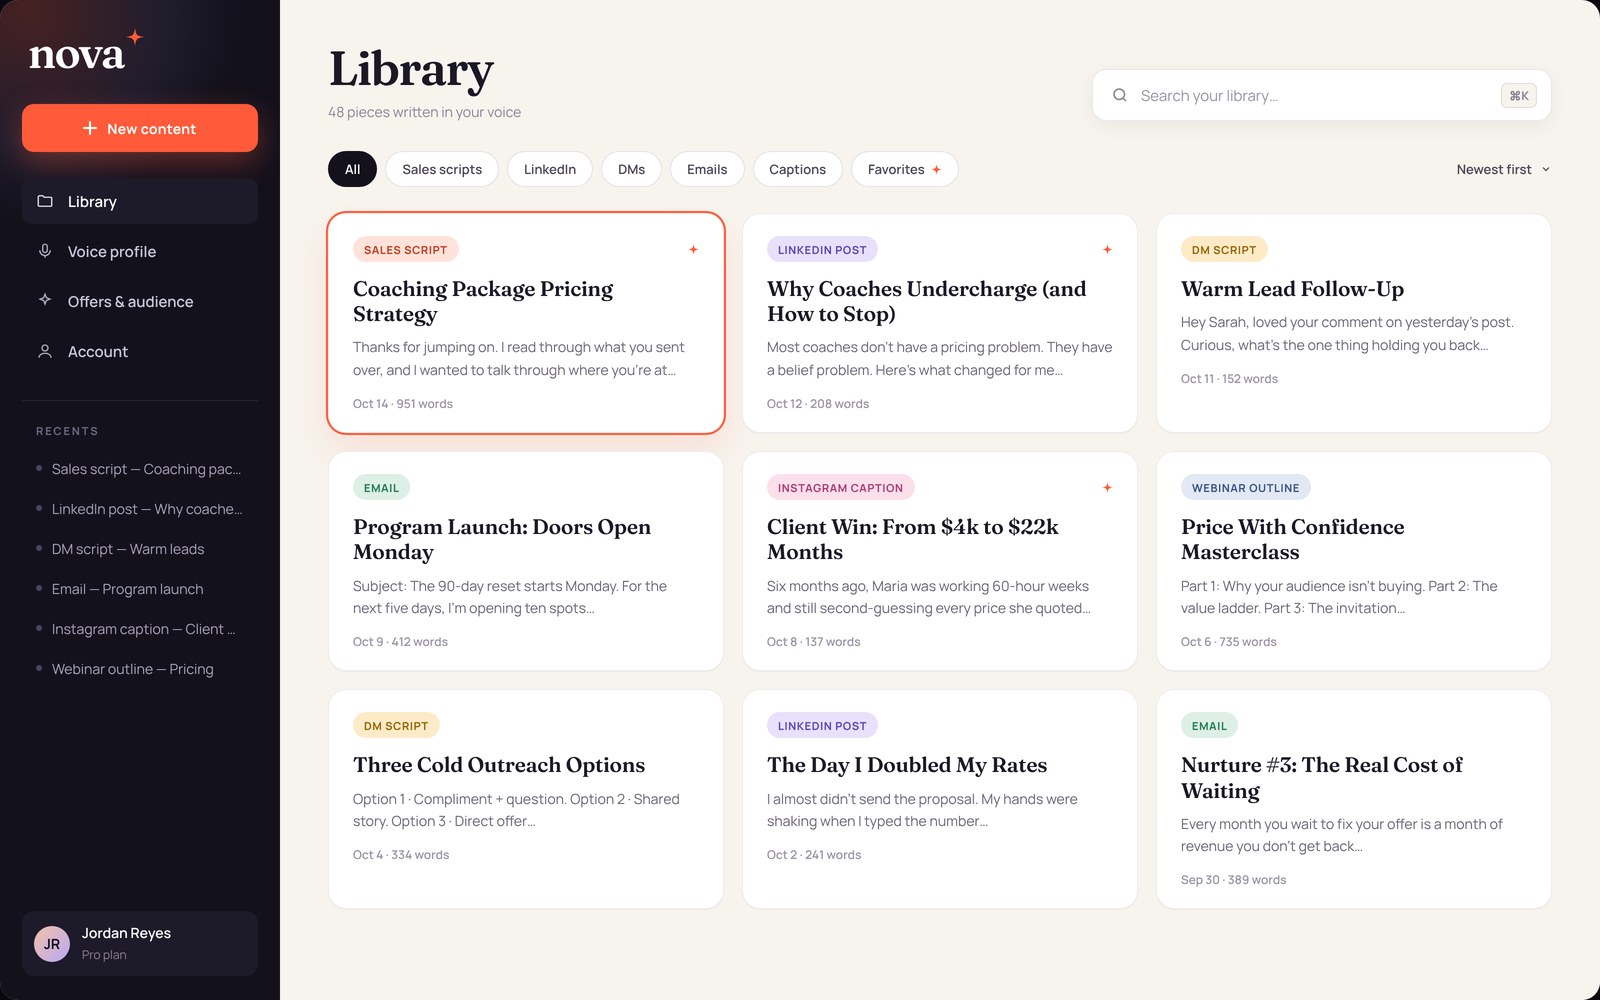Image resolution: width=1600 pixels, height=1000 pixels.
Task: Open Warm Lead Follow-Up card title
Action: pos(1292,289)
